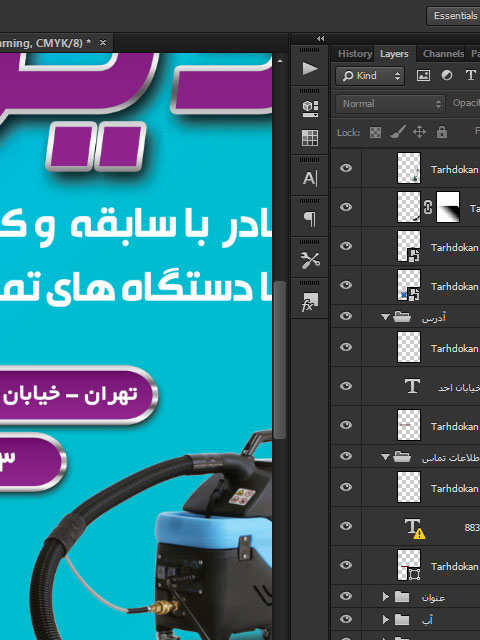This screenshot has height=640, width=480.
Task: Hide the masked layer using its eye
Action: pos(346,207)
